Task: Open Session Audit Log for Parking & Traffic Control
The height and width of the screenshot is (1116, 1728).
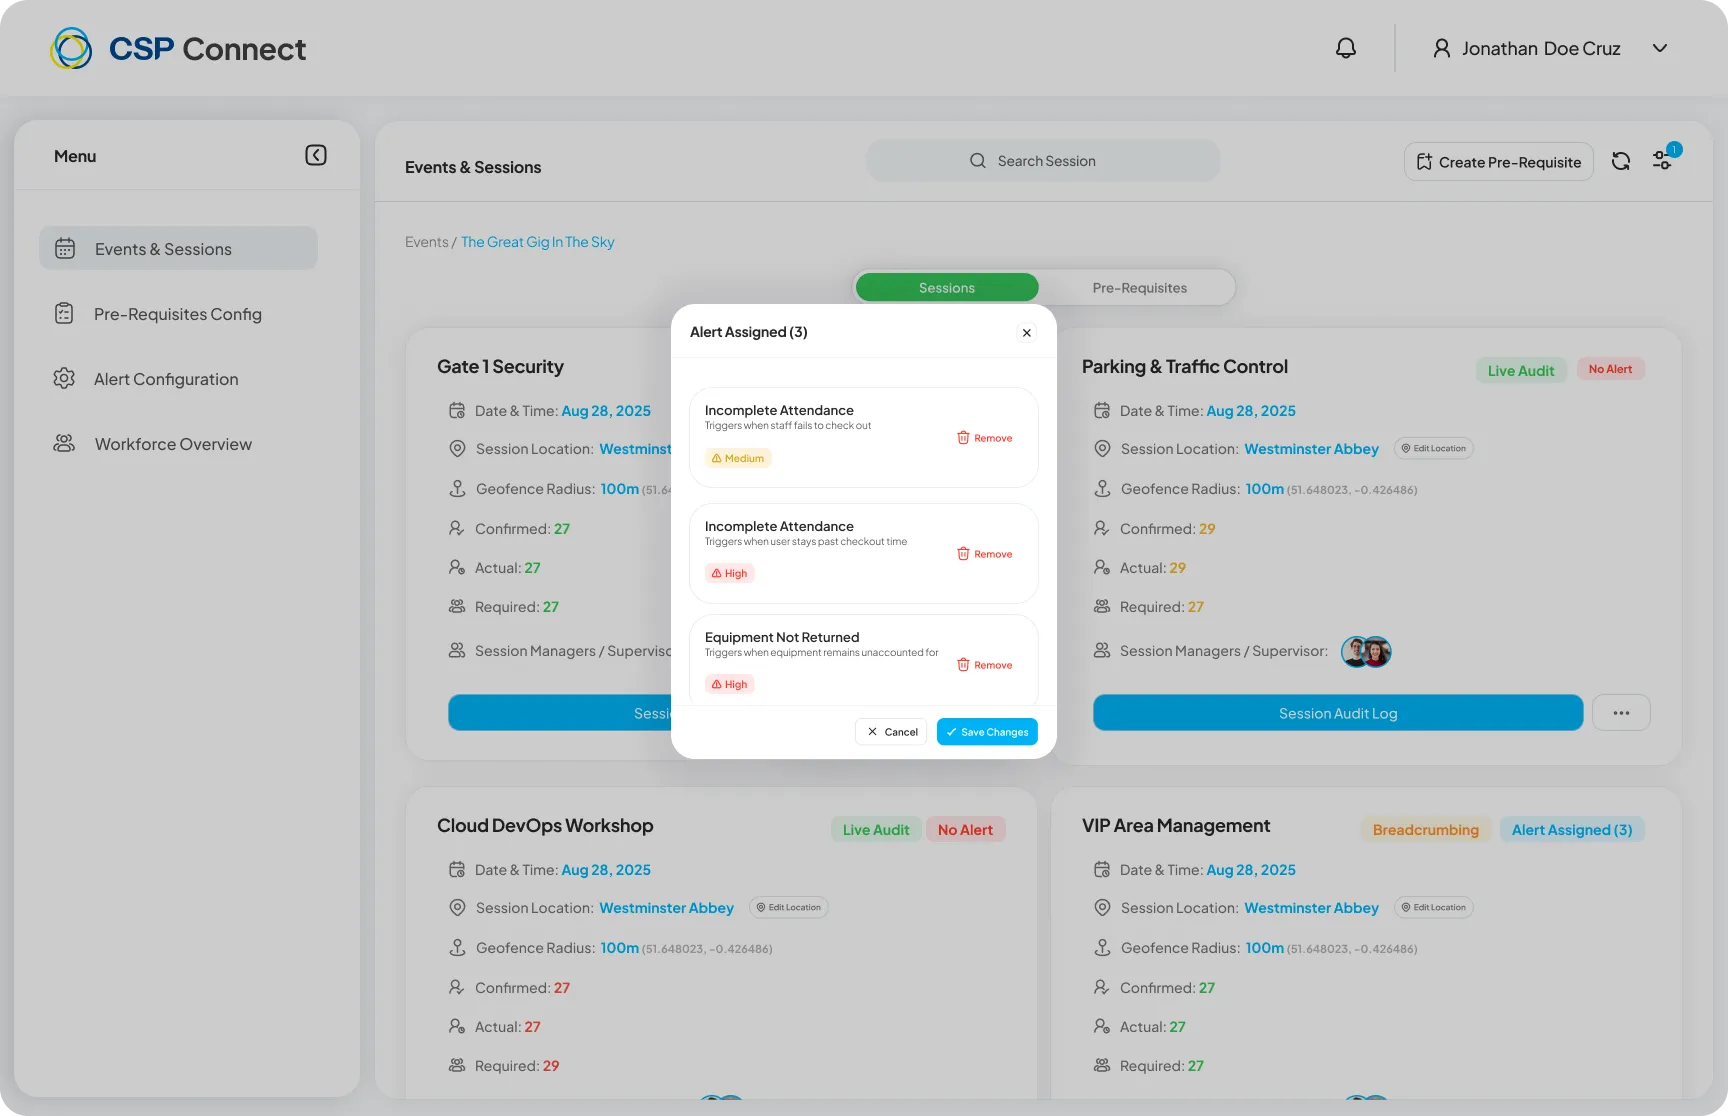Action: pos(1338,713)
